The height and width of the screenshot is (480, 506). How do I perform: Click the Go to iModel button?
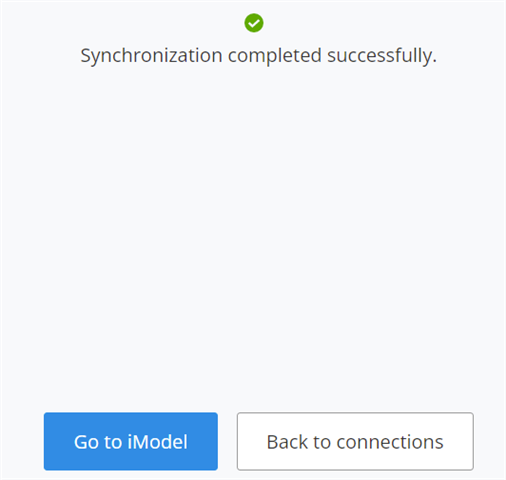(131, 441)
